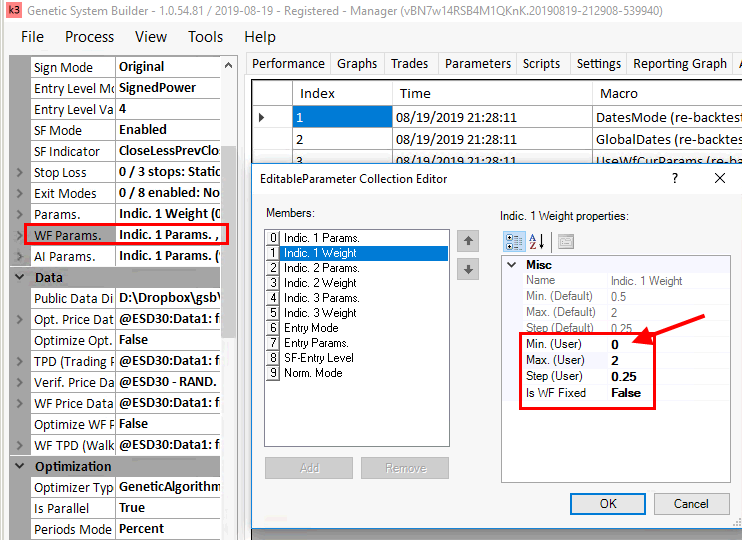This screenshot has width=742, height=540.
Task: Collapse the Misc category in properties
Action: coord(512,265)
